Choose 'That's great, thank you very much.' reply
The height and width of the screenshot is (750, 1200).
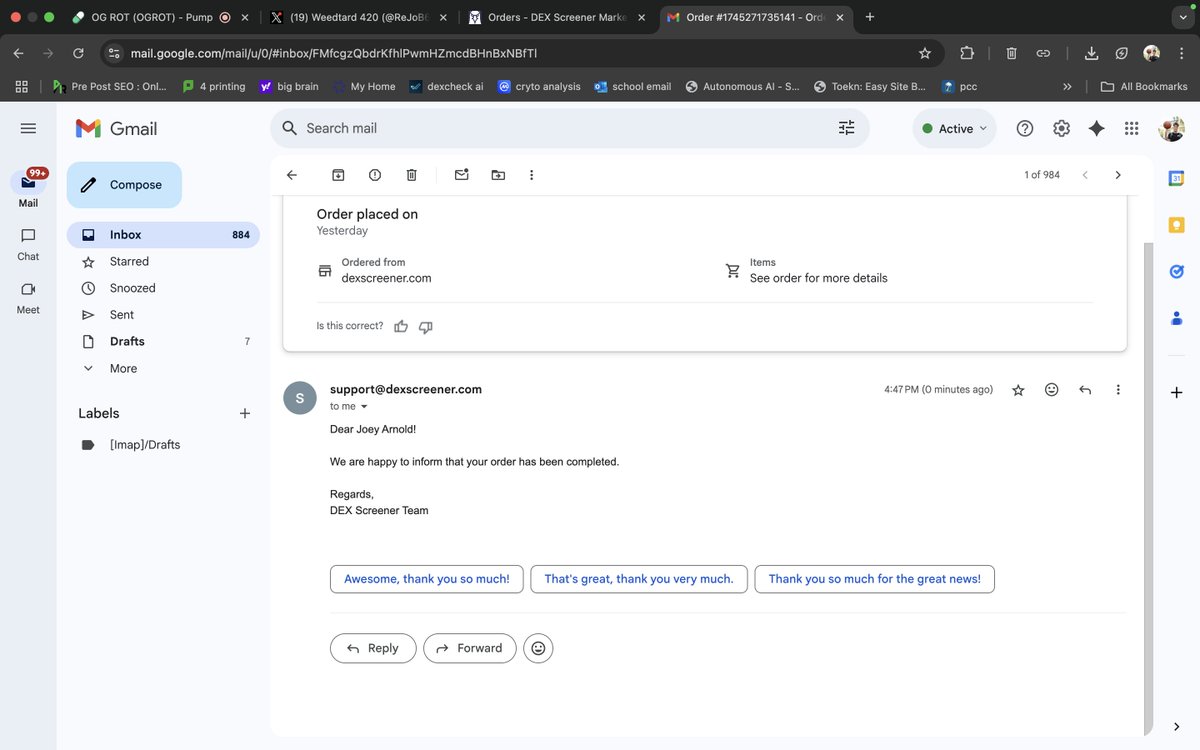[639, 579]
